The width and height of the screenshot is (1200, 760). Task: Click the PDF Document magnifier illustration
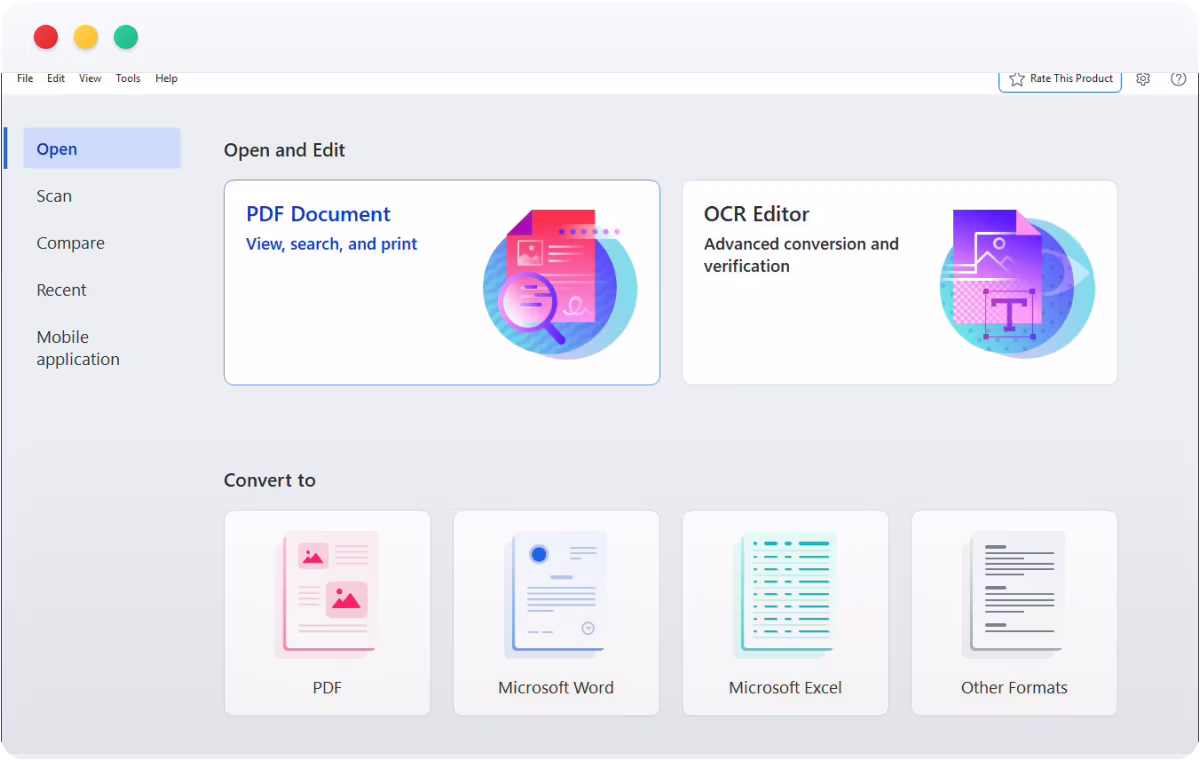pyautogui.click(x=560, y=283)
